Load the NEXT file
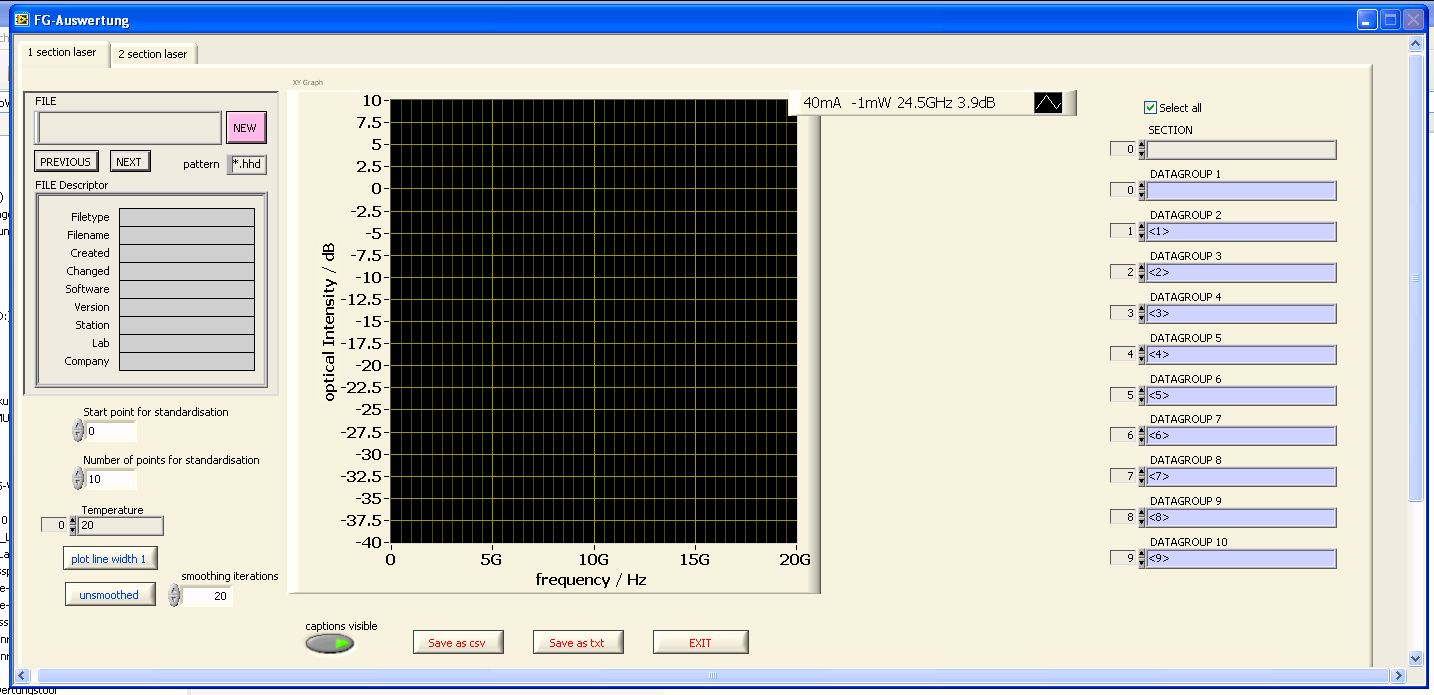This screenshot has width=1434, height=695. pyautogui.click(x=129, y=162)
